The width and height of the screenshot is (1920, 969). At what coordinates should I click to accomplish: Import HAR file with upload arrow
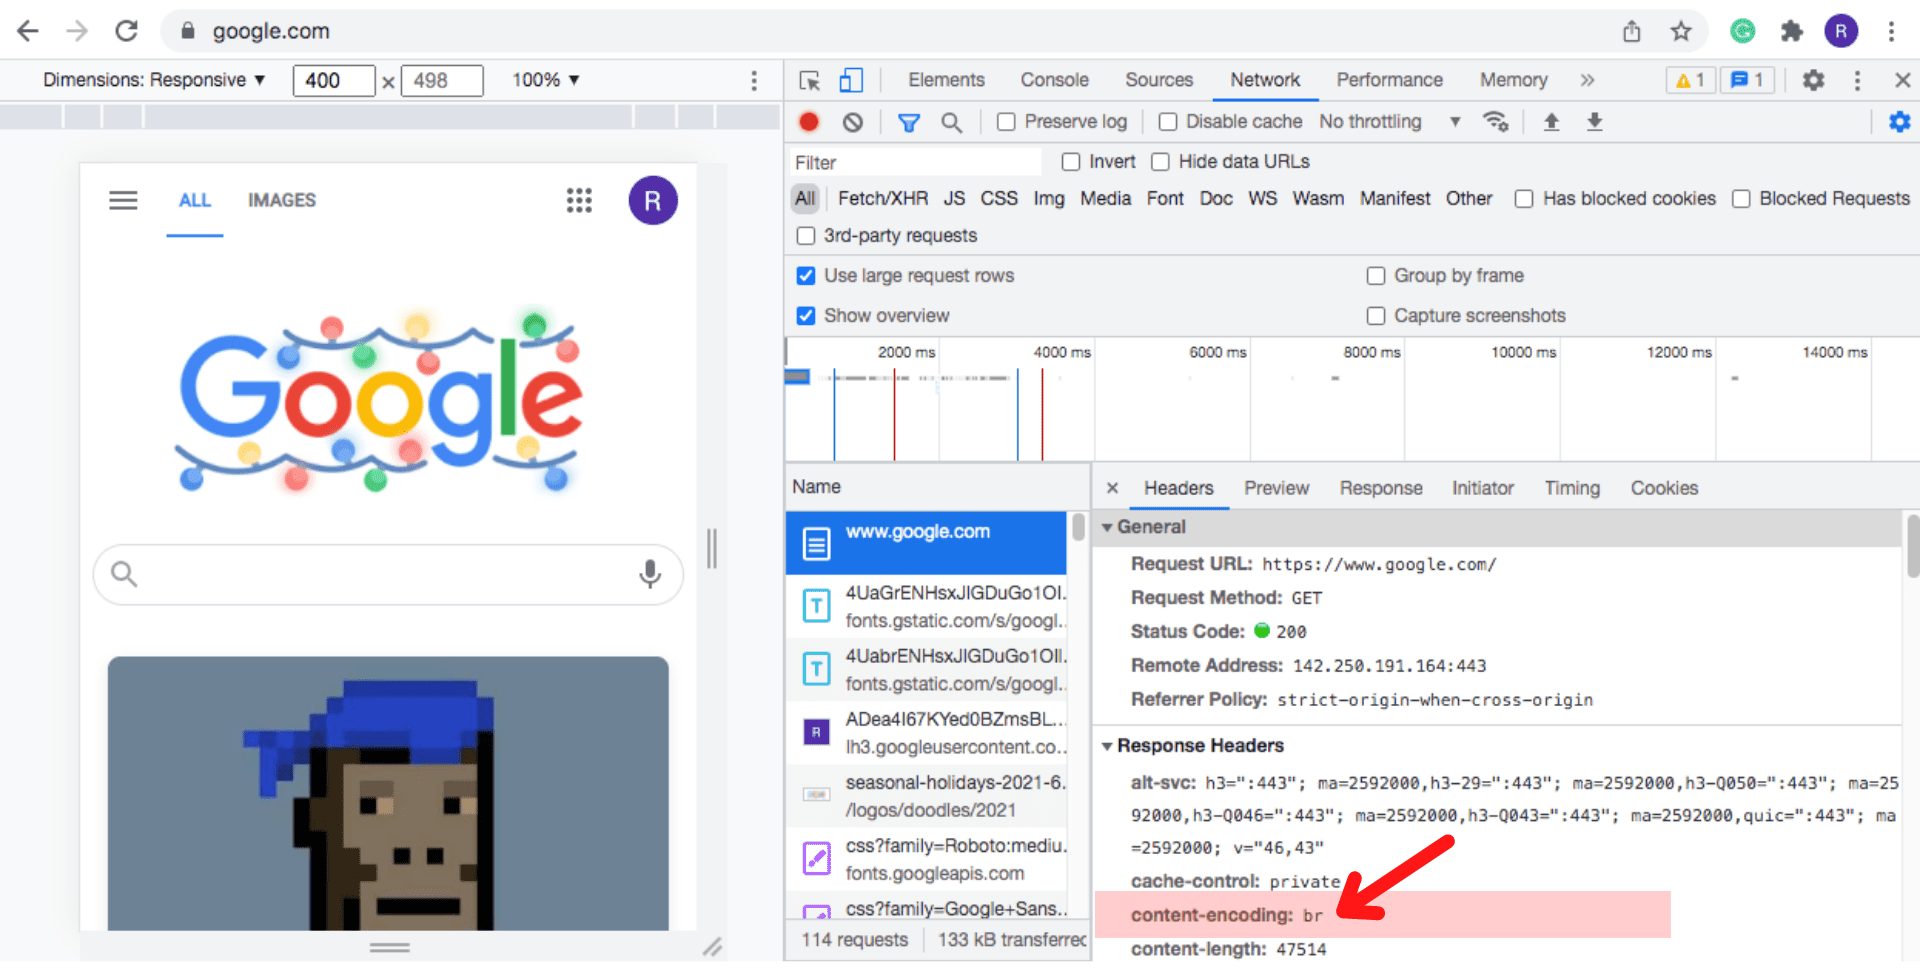coord(1551,122)
